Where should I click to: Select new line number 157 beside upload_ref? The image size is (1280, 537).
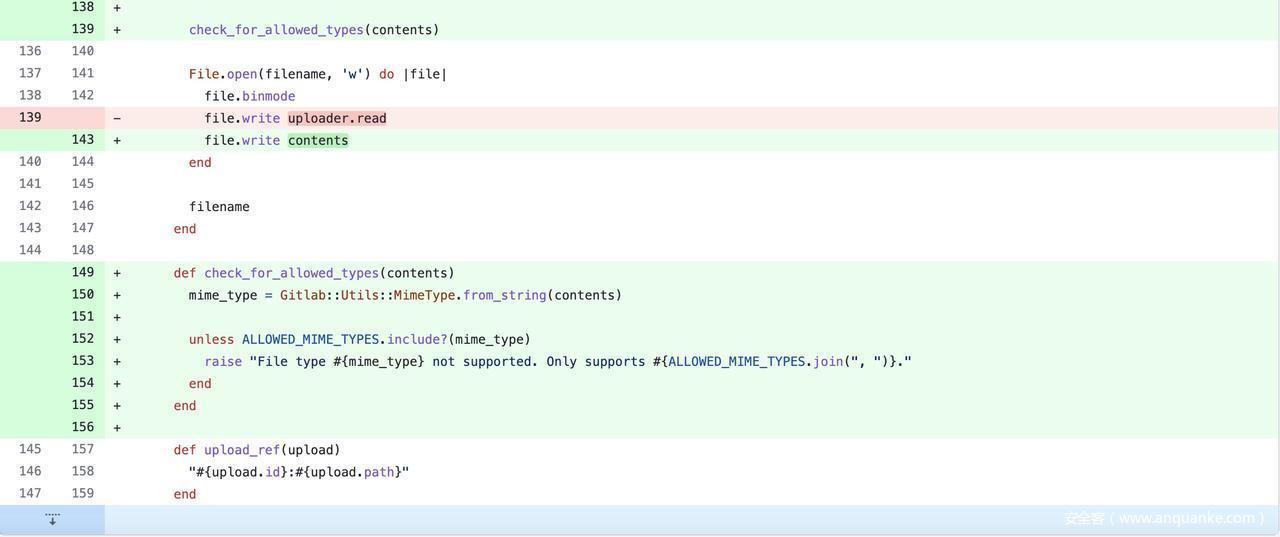pos(82,449)
